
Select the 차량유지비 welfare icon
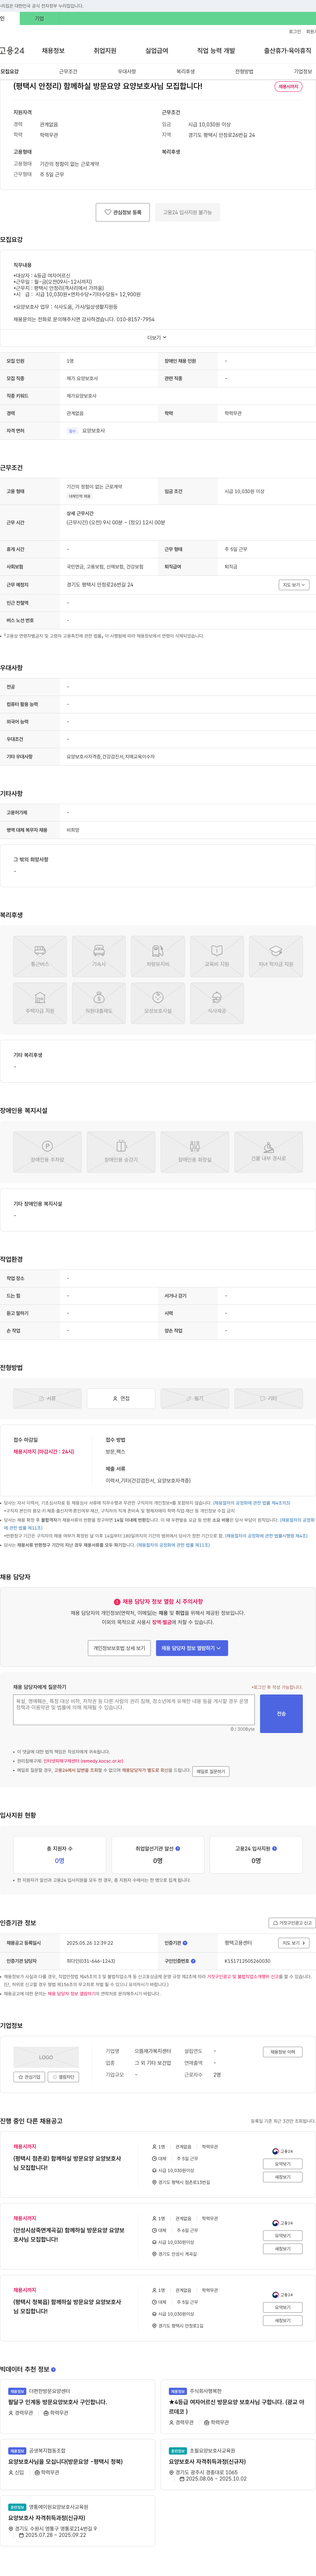click(158, 956)
